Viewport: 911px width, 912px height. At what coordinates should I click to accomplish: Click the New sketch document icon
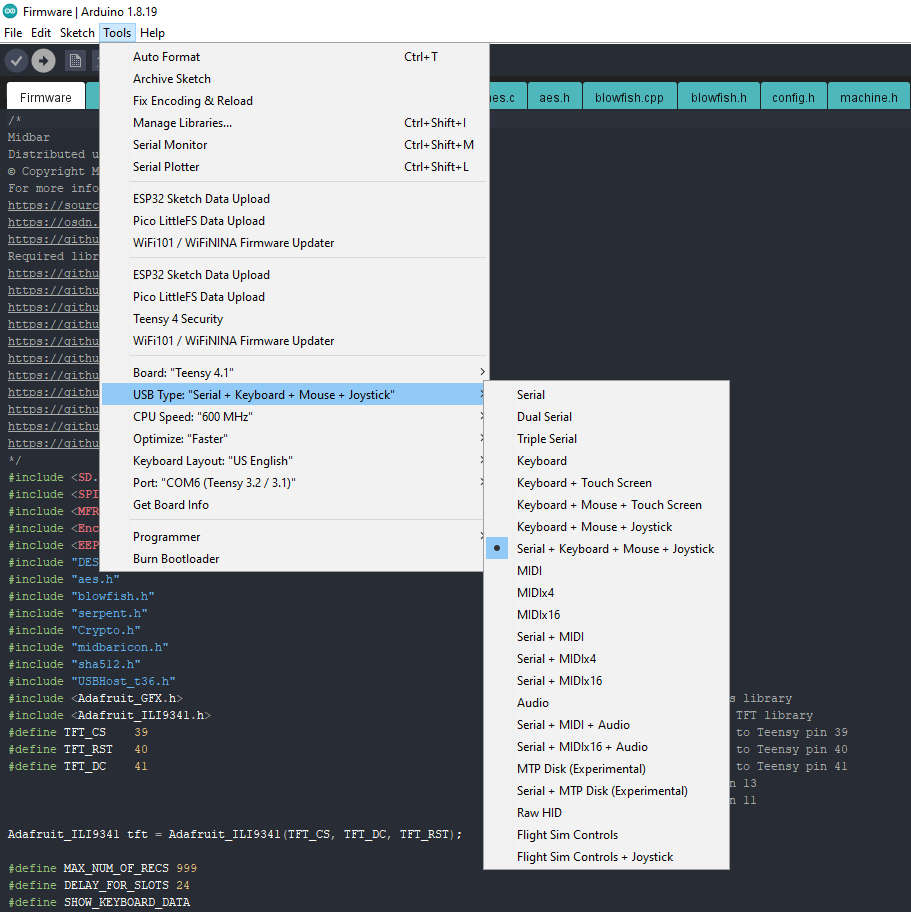tap(75, 60)
